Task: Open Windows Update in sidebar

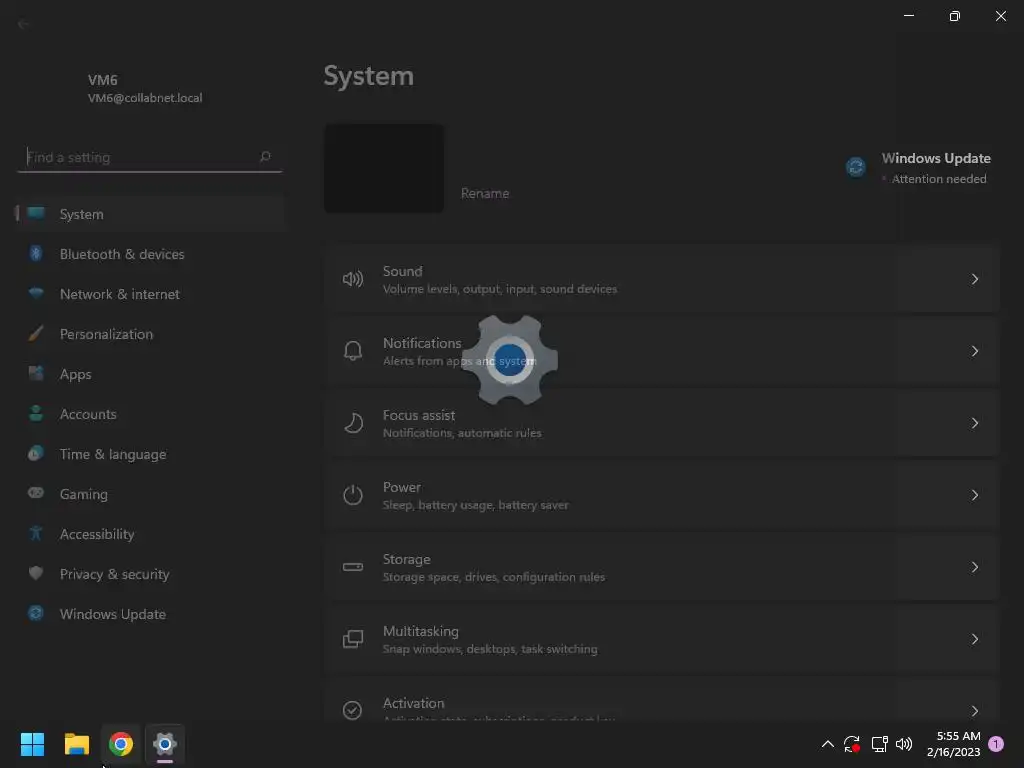Action: 150,614
